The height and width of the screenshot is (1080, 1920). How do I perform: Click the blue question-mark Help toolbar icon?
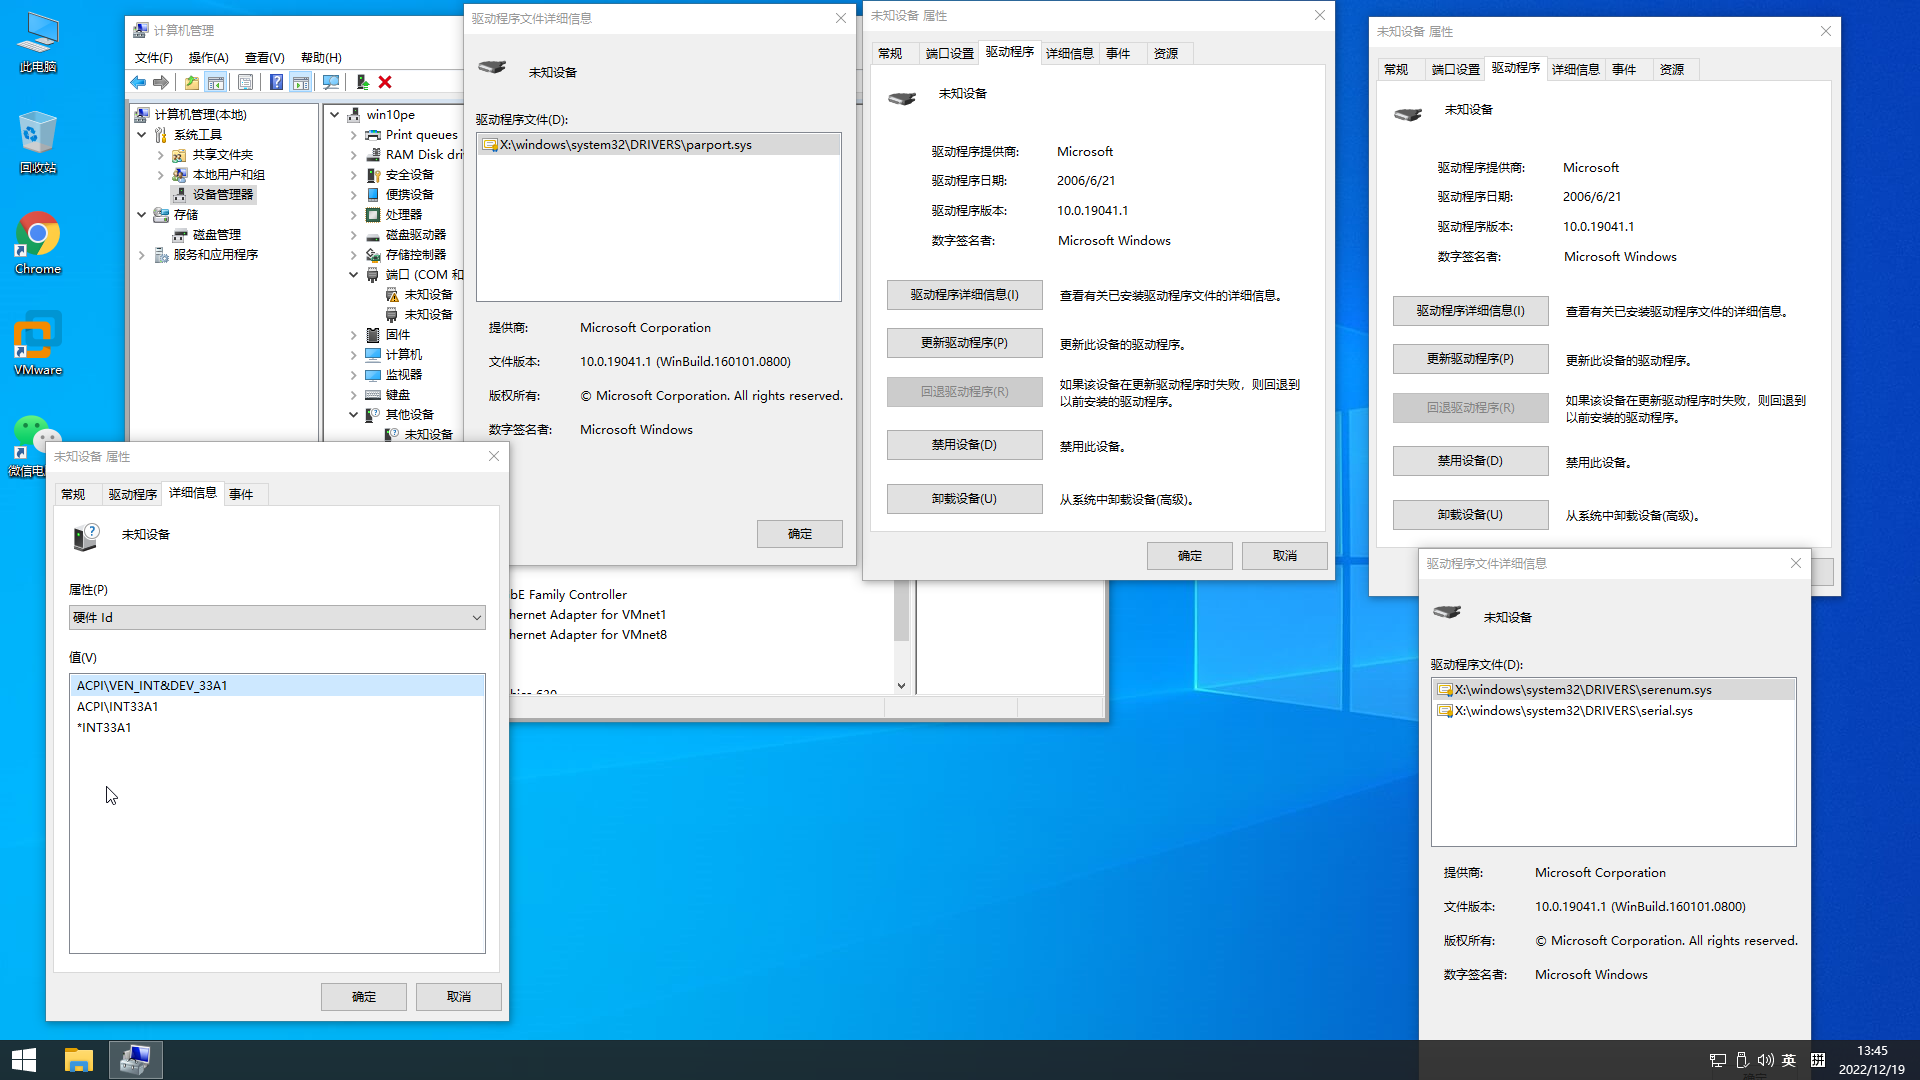pyautogui.click(x=276, y=82)
